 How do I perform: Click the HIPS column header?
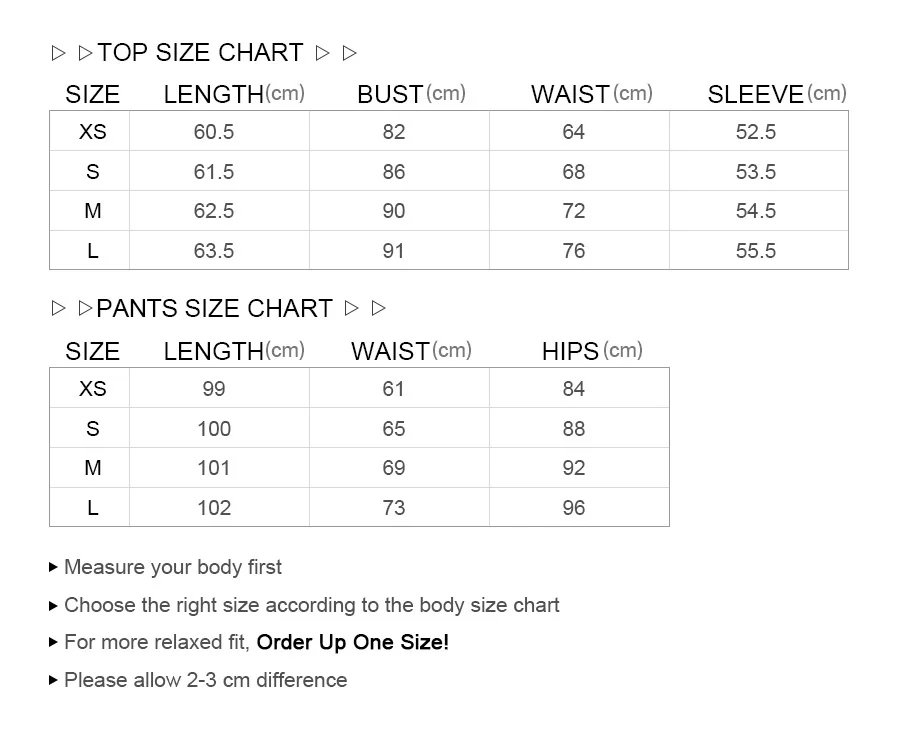(592, 351)
